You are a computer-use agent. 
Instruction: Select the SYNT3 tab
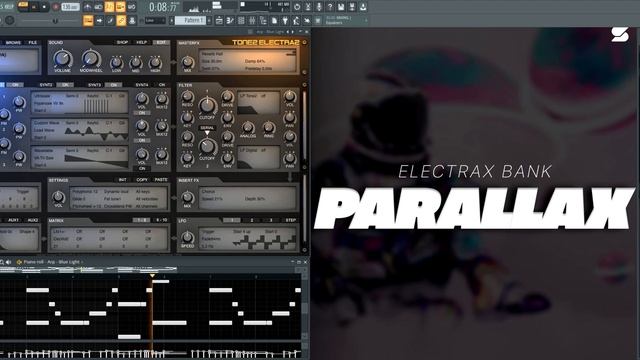94,85
